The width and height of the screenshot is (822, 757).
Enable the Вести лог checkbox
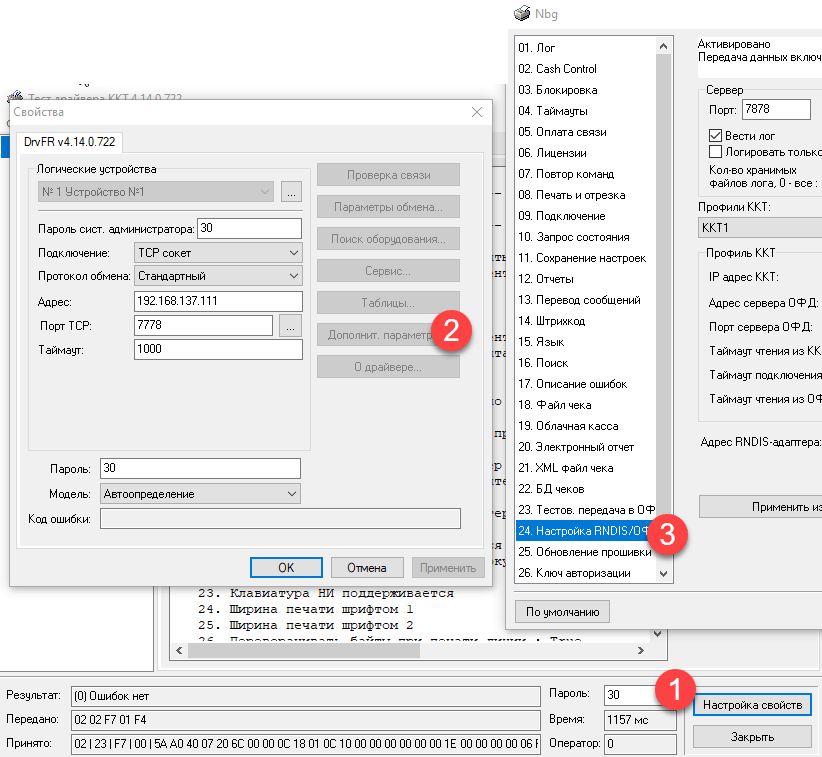[x=715, y=136]
